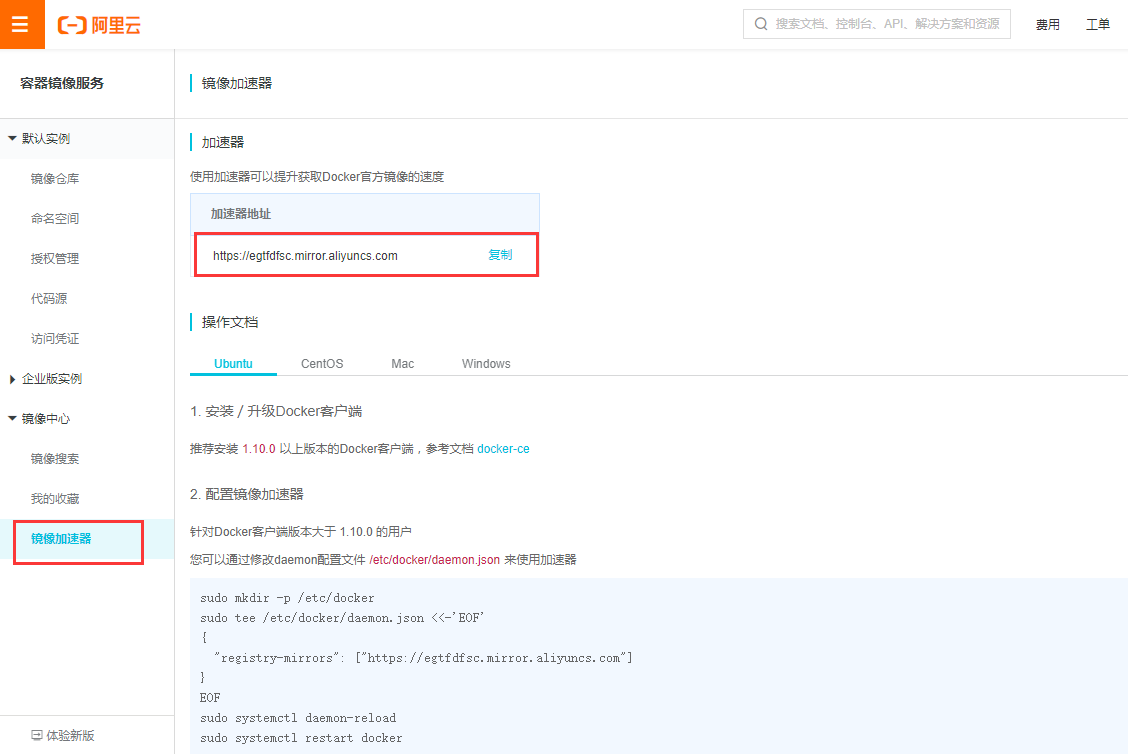Select 镜像加速器 in sidebar
1128x754 pixels.
61,538
